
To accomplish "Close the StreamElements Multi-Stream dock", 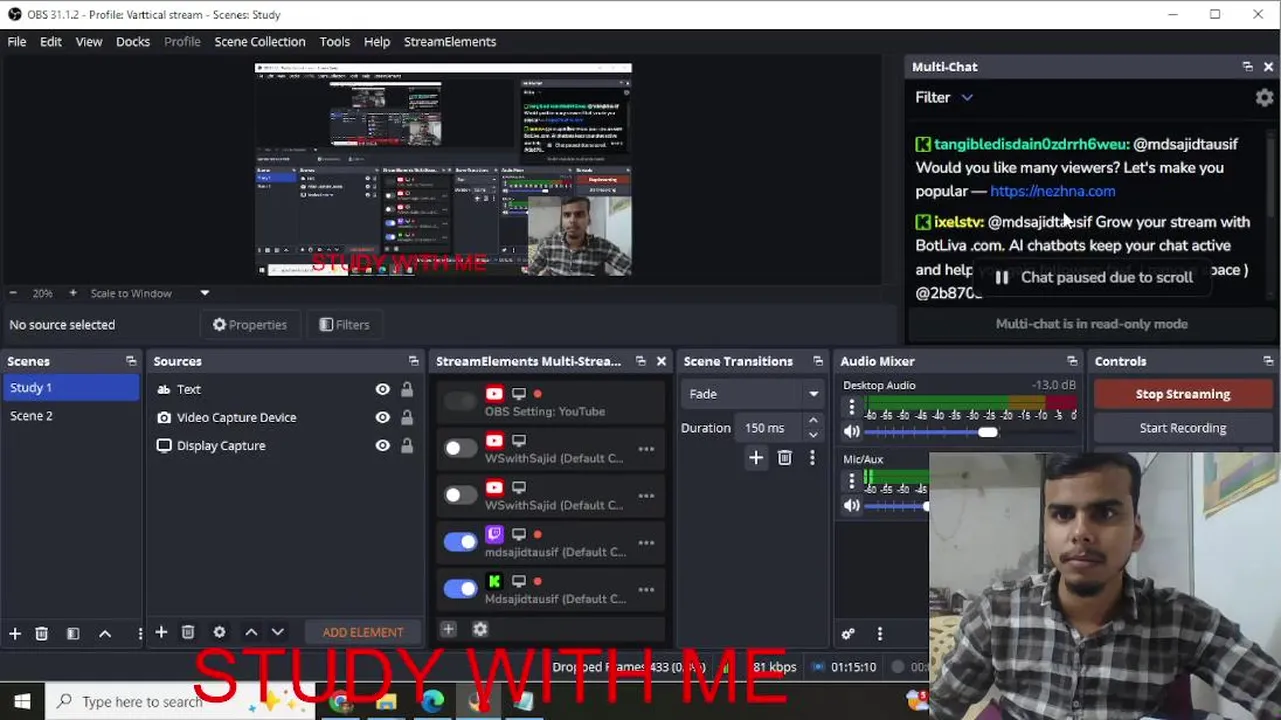I will [x=661, y=361].
